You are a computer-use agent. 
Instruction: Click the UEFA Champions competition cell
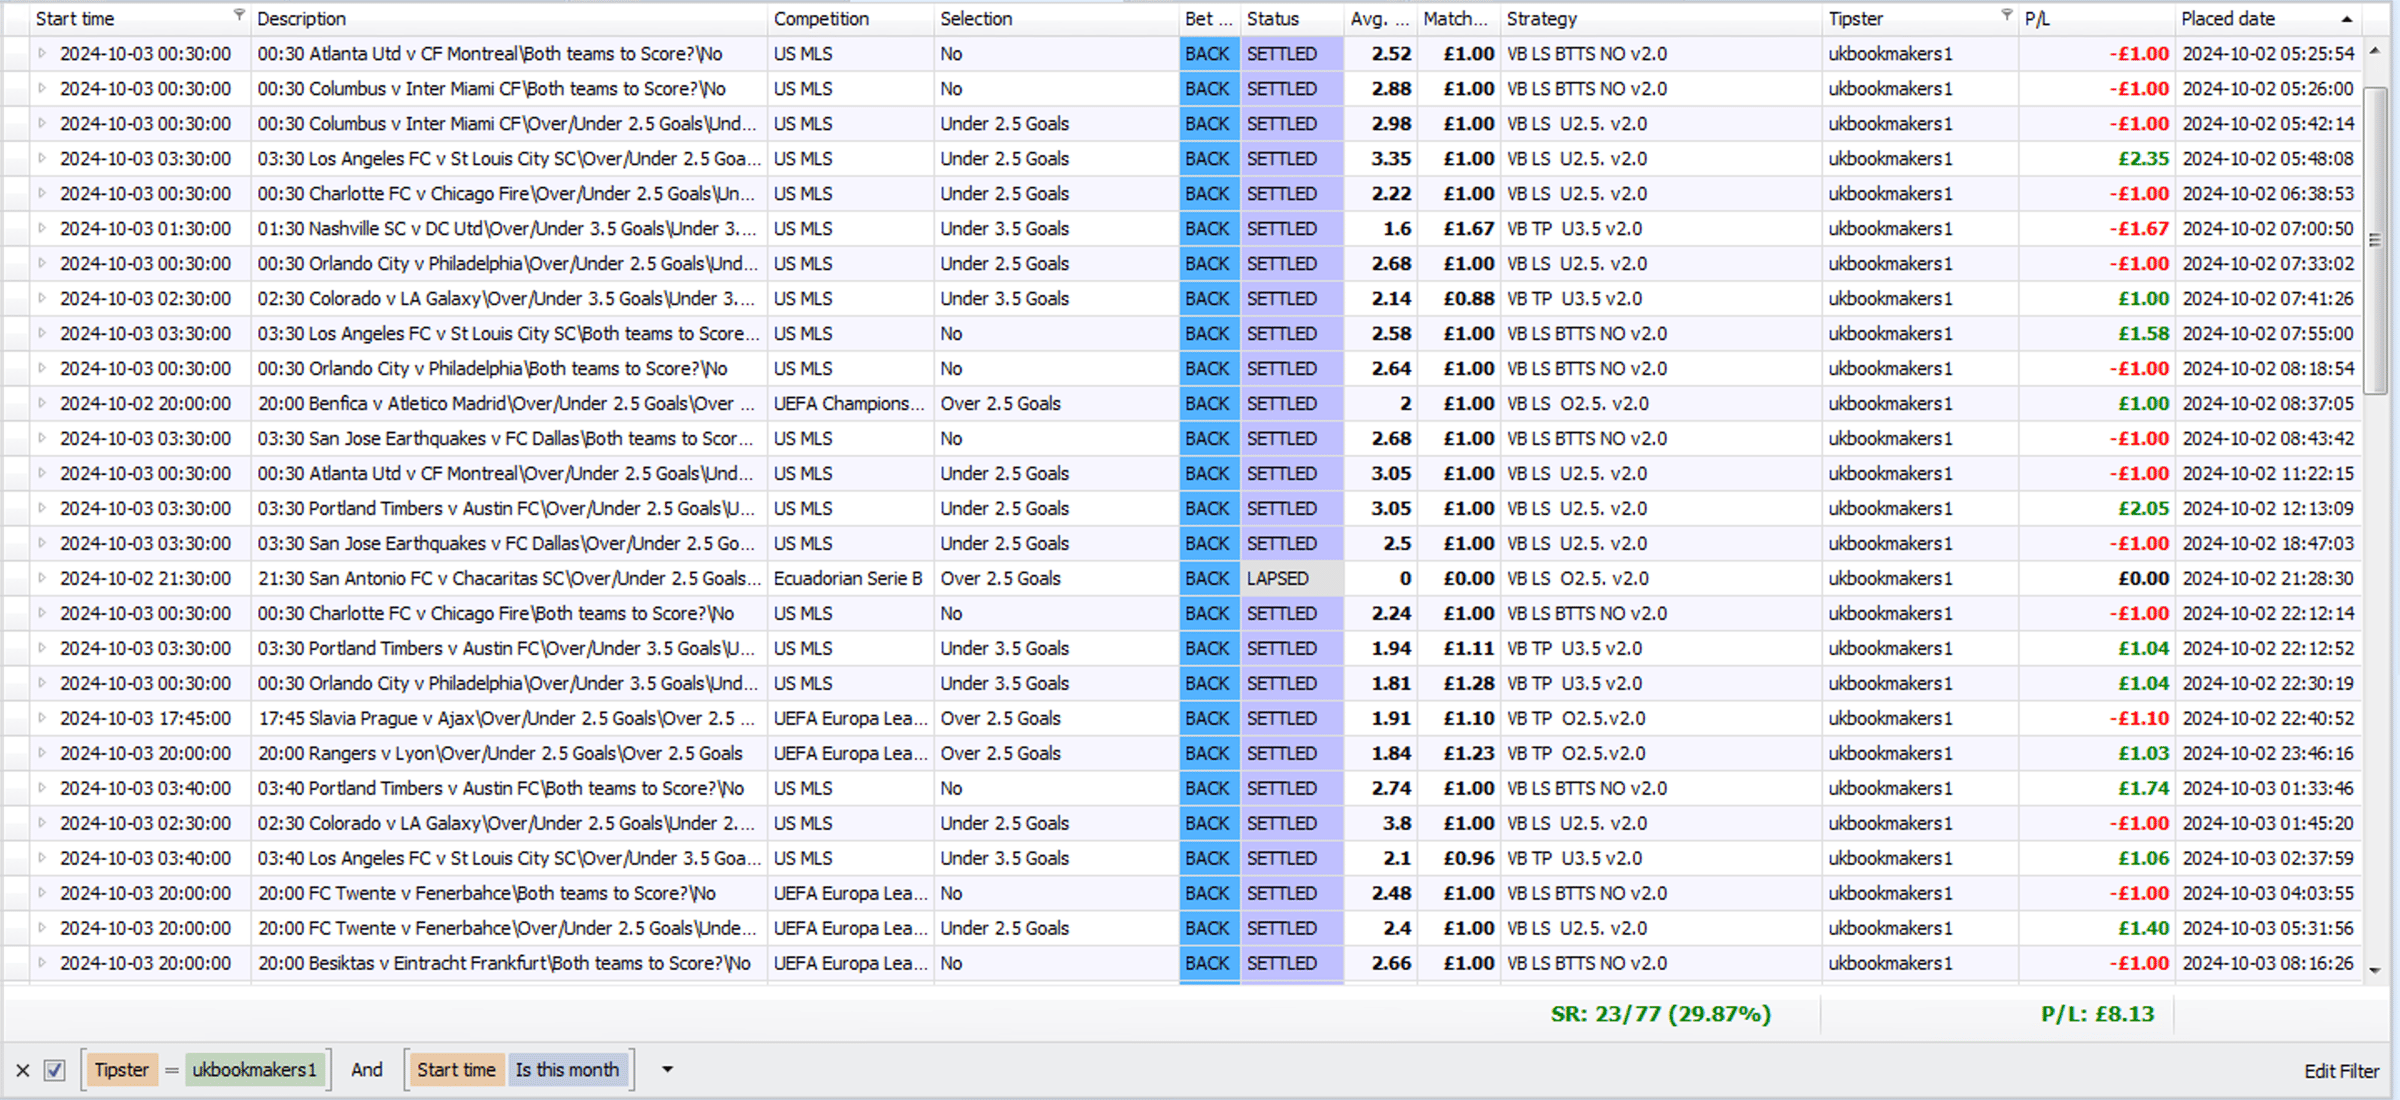850,403
